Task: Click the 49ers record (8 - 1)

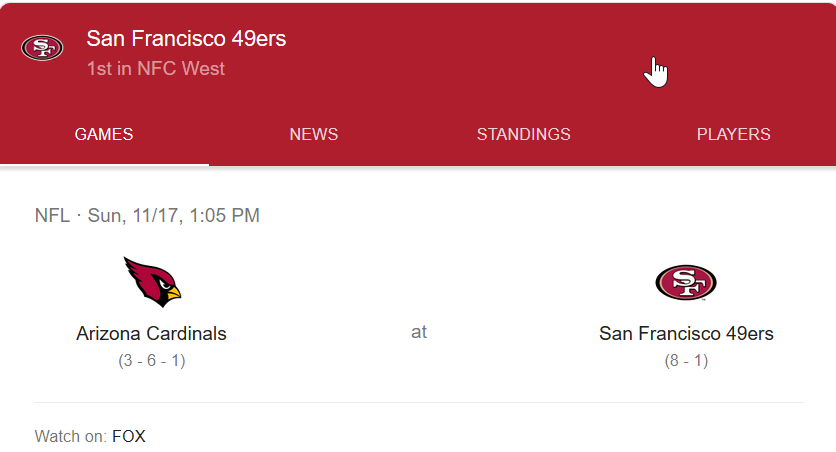Action: pos(686,361)
